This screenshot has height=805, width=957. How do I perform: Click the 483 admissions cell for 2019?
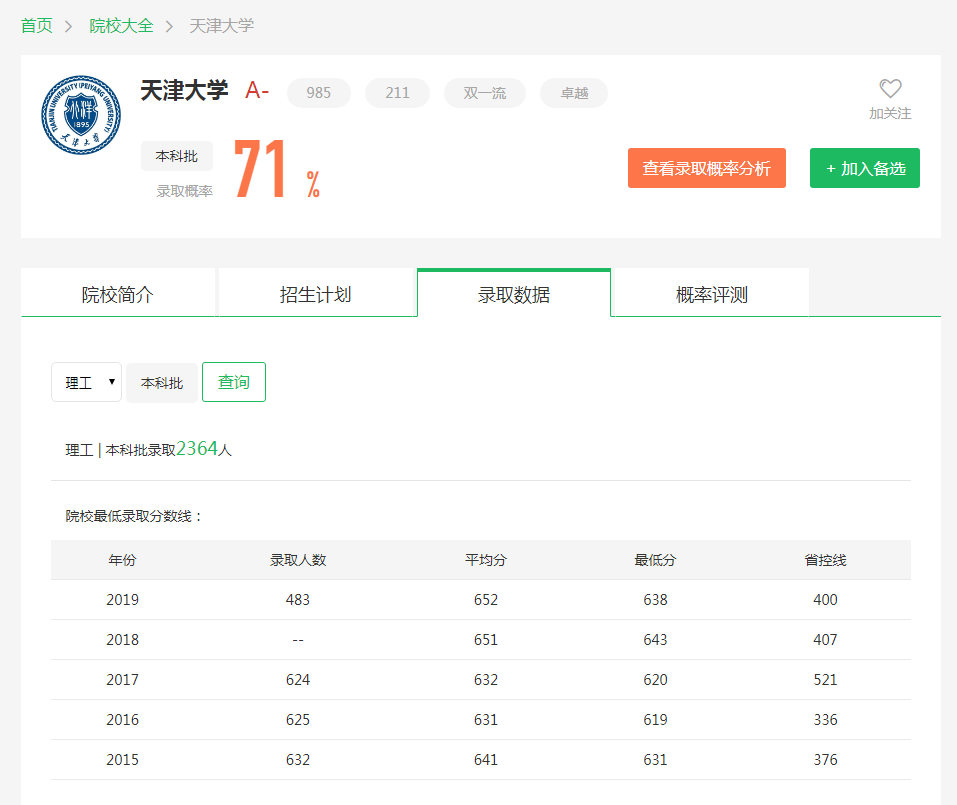point(298,599)
